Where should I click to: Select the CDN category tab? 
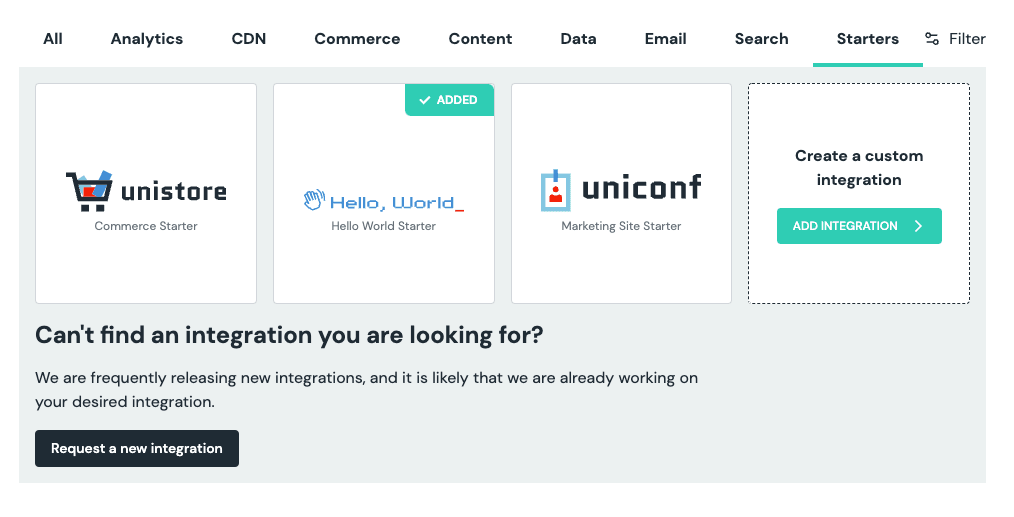[248, 39]
